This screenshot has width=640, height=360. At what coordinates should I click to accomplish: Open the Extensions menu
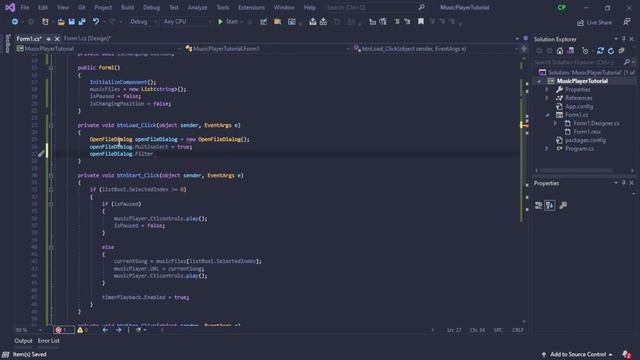click(251, 7)
